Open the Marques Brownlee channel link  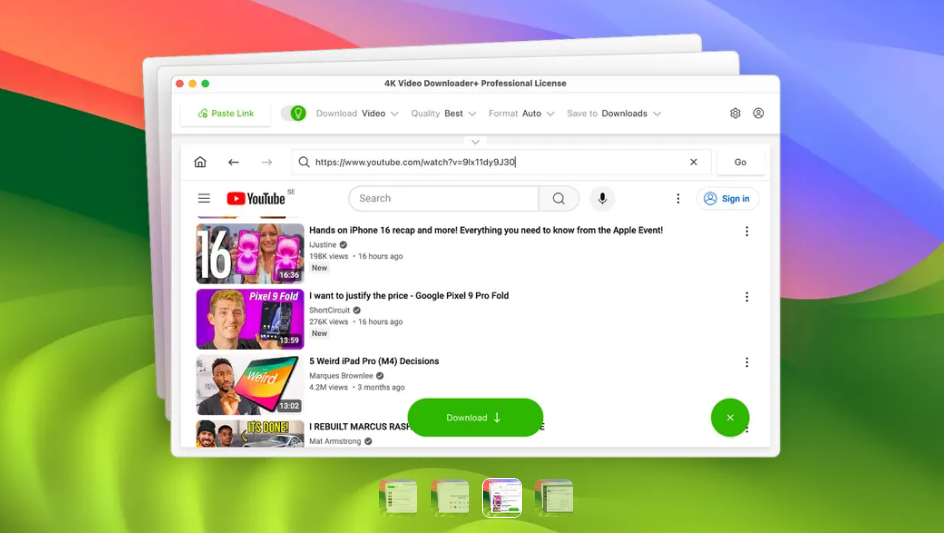[x=341, y=376]
